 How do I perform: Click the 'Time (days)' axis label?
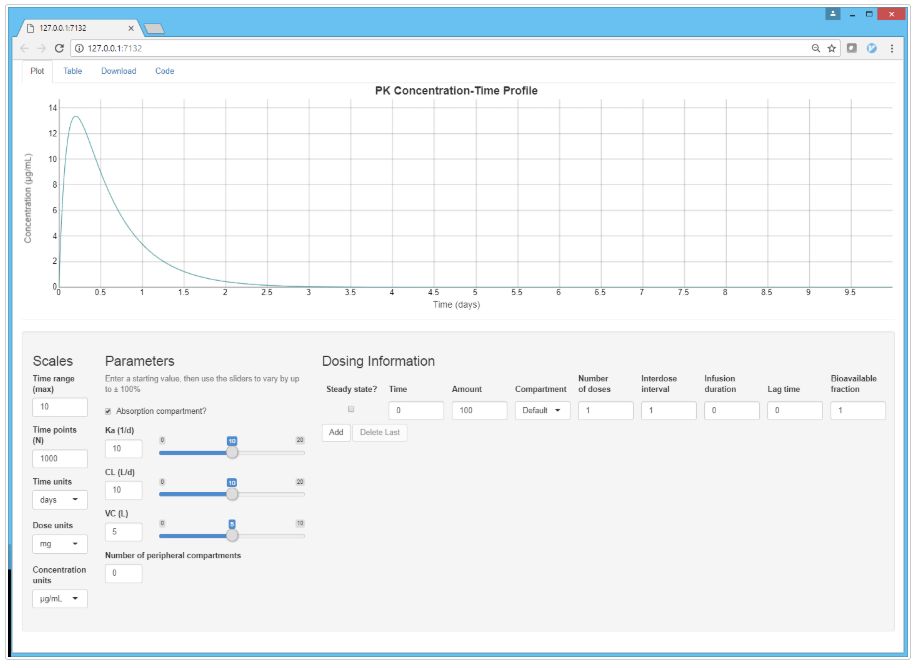click(x=457, y=305)
